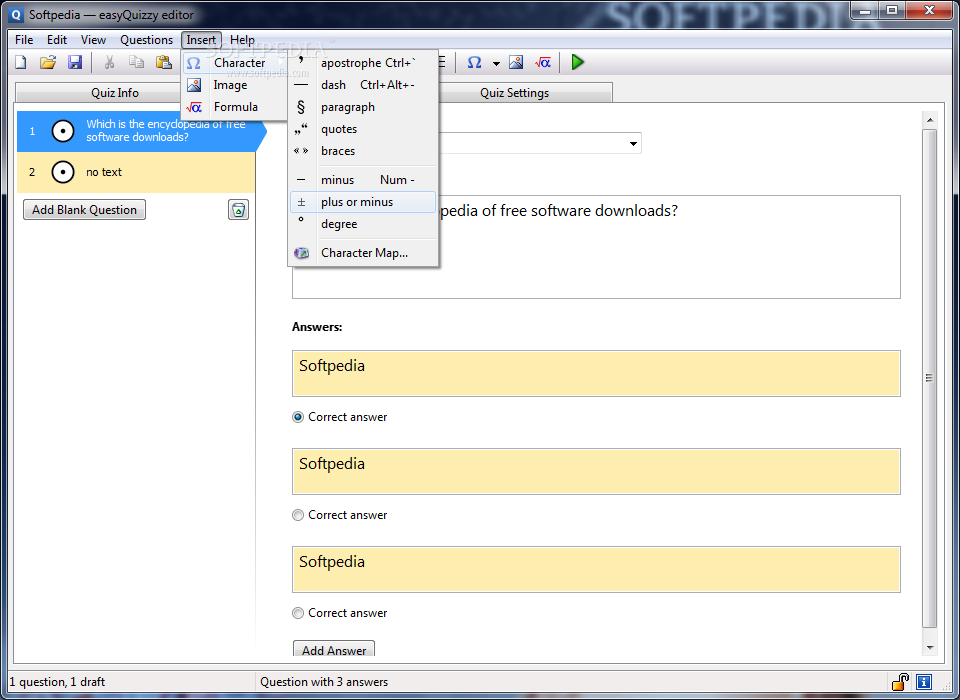Click the Copy toolbar icon
960x700 pixels.
[x=137, y=62]
